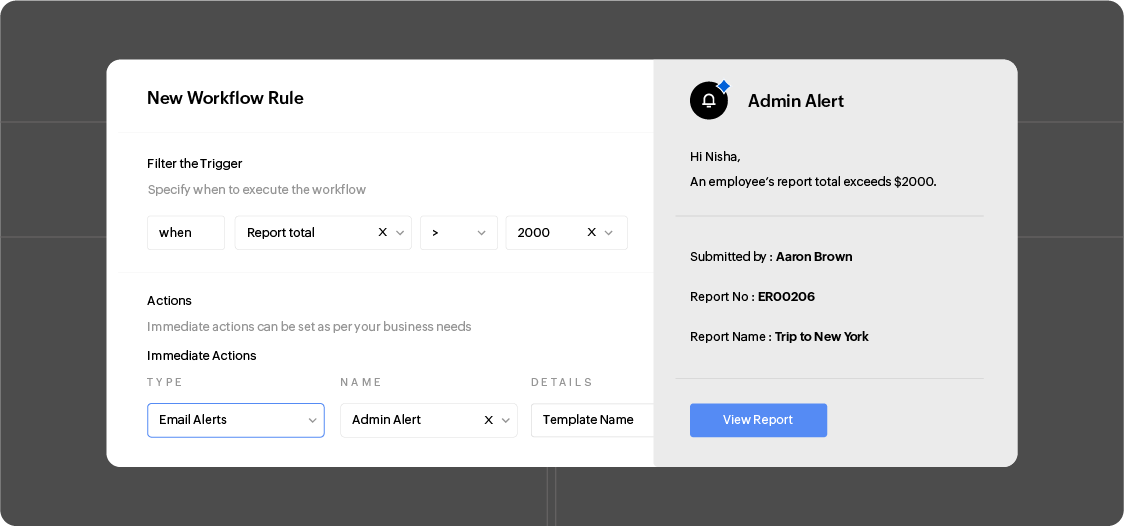Click report name Trip to New York

pos(821,337)
